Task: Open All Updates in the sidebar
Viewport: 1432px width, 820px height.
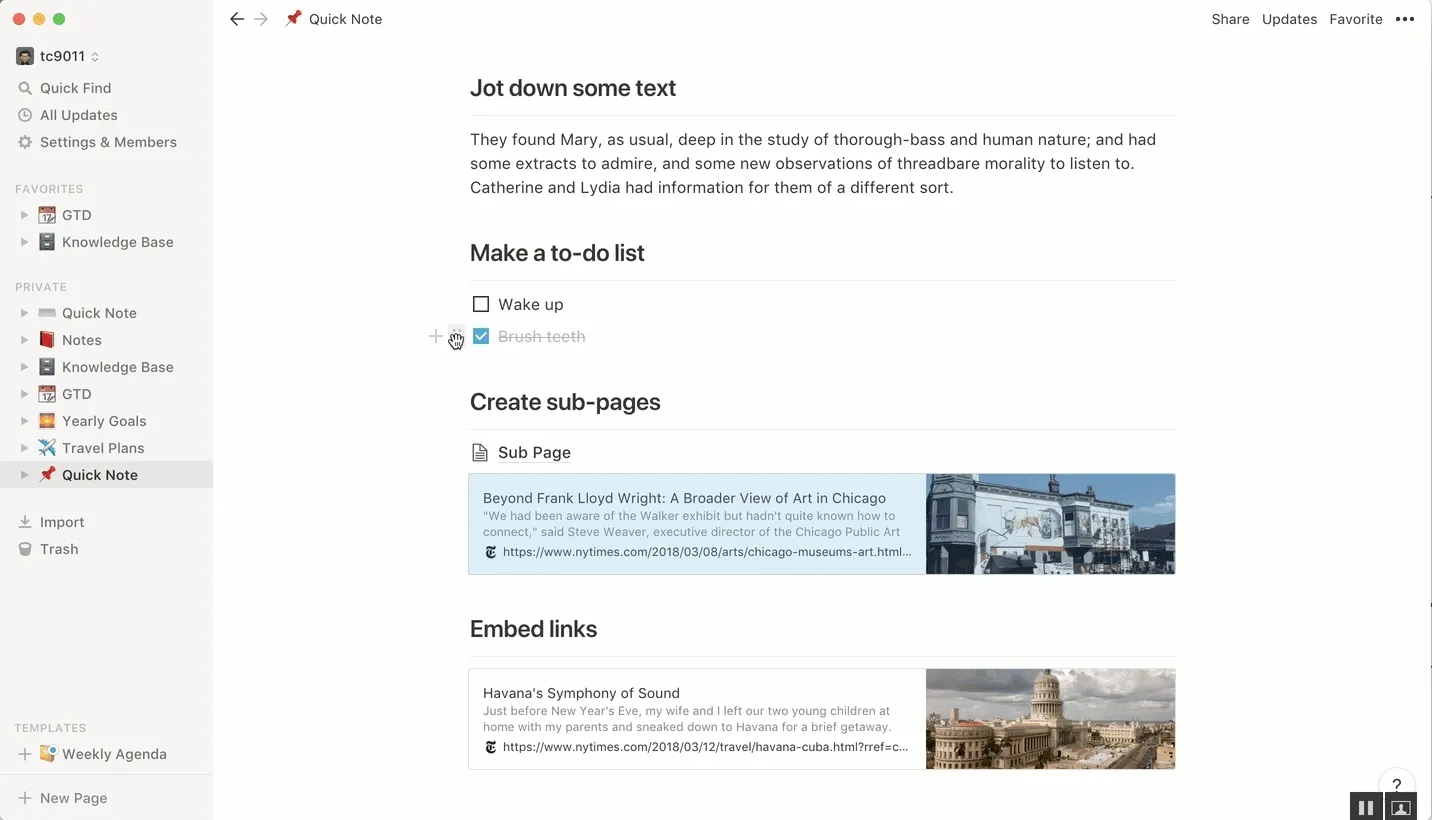Action: point(78,115)
